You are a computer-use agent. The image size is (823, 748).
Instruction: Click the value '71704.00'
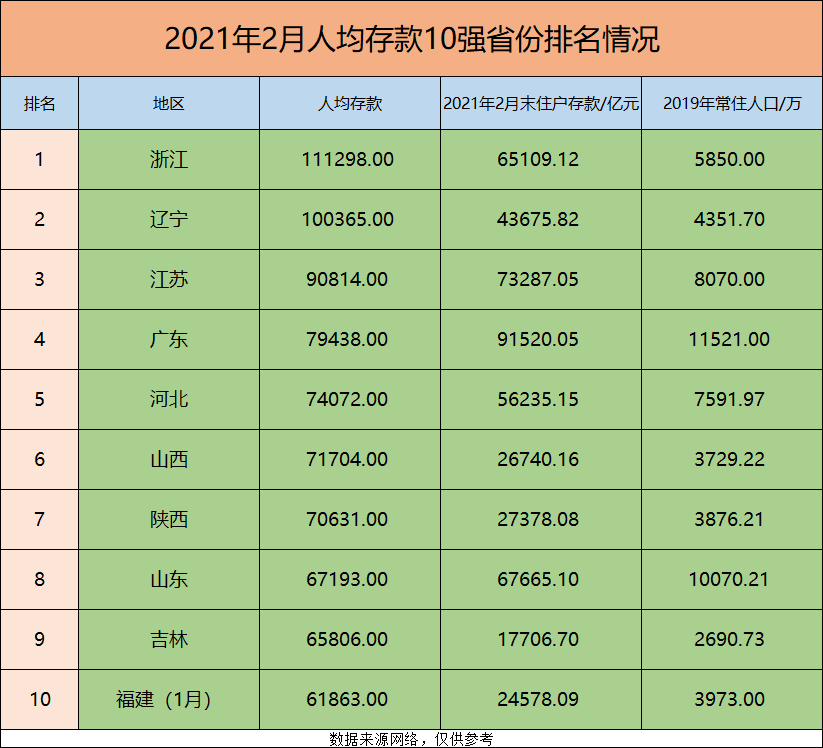click(x=347, y=460)
